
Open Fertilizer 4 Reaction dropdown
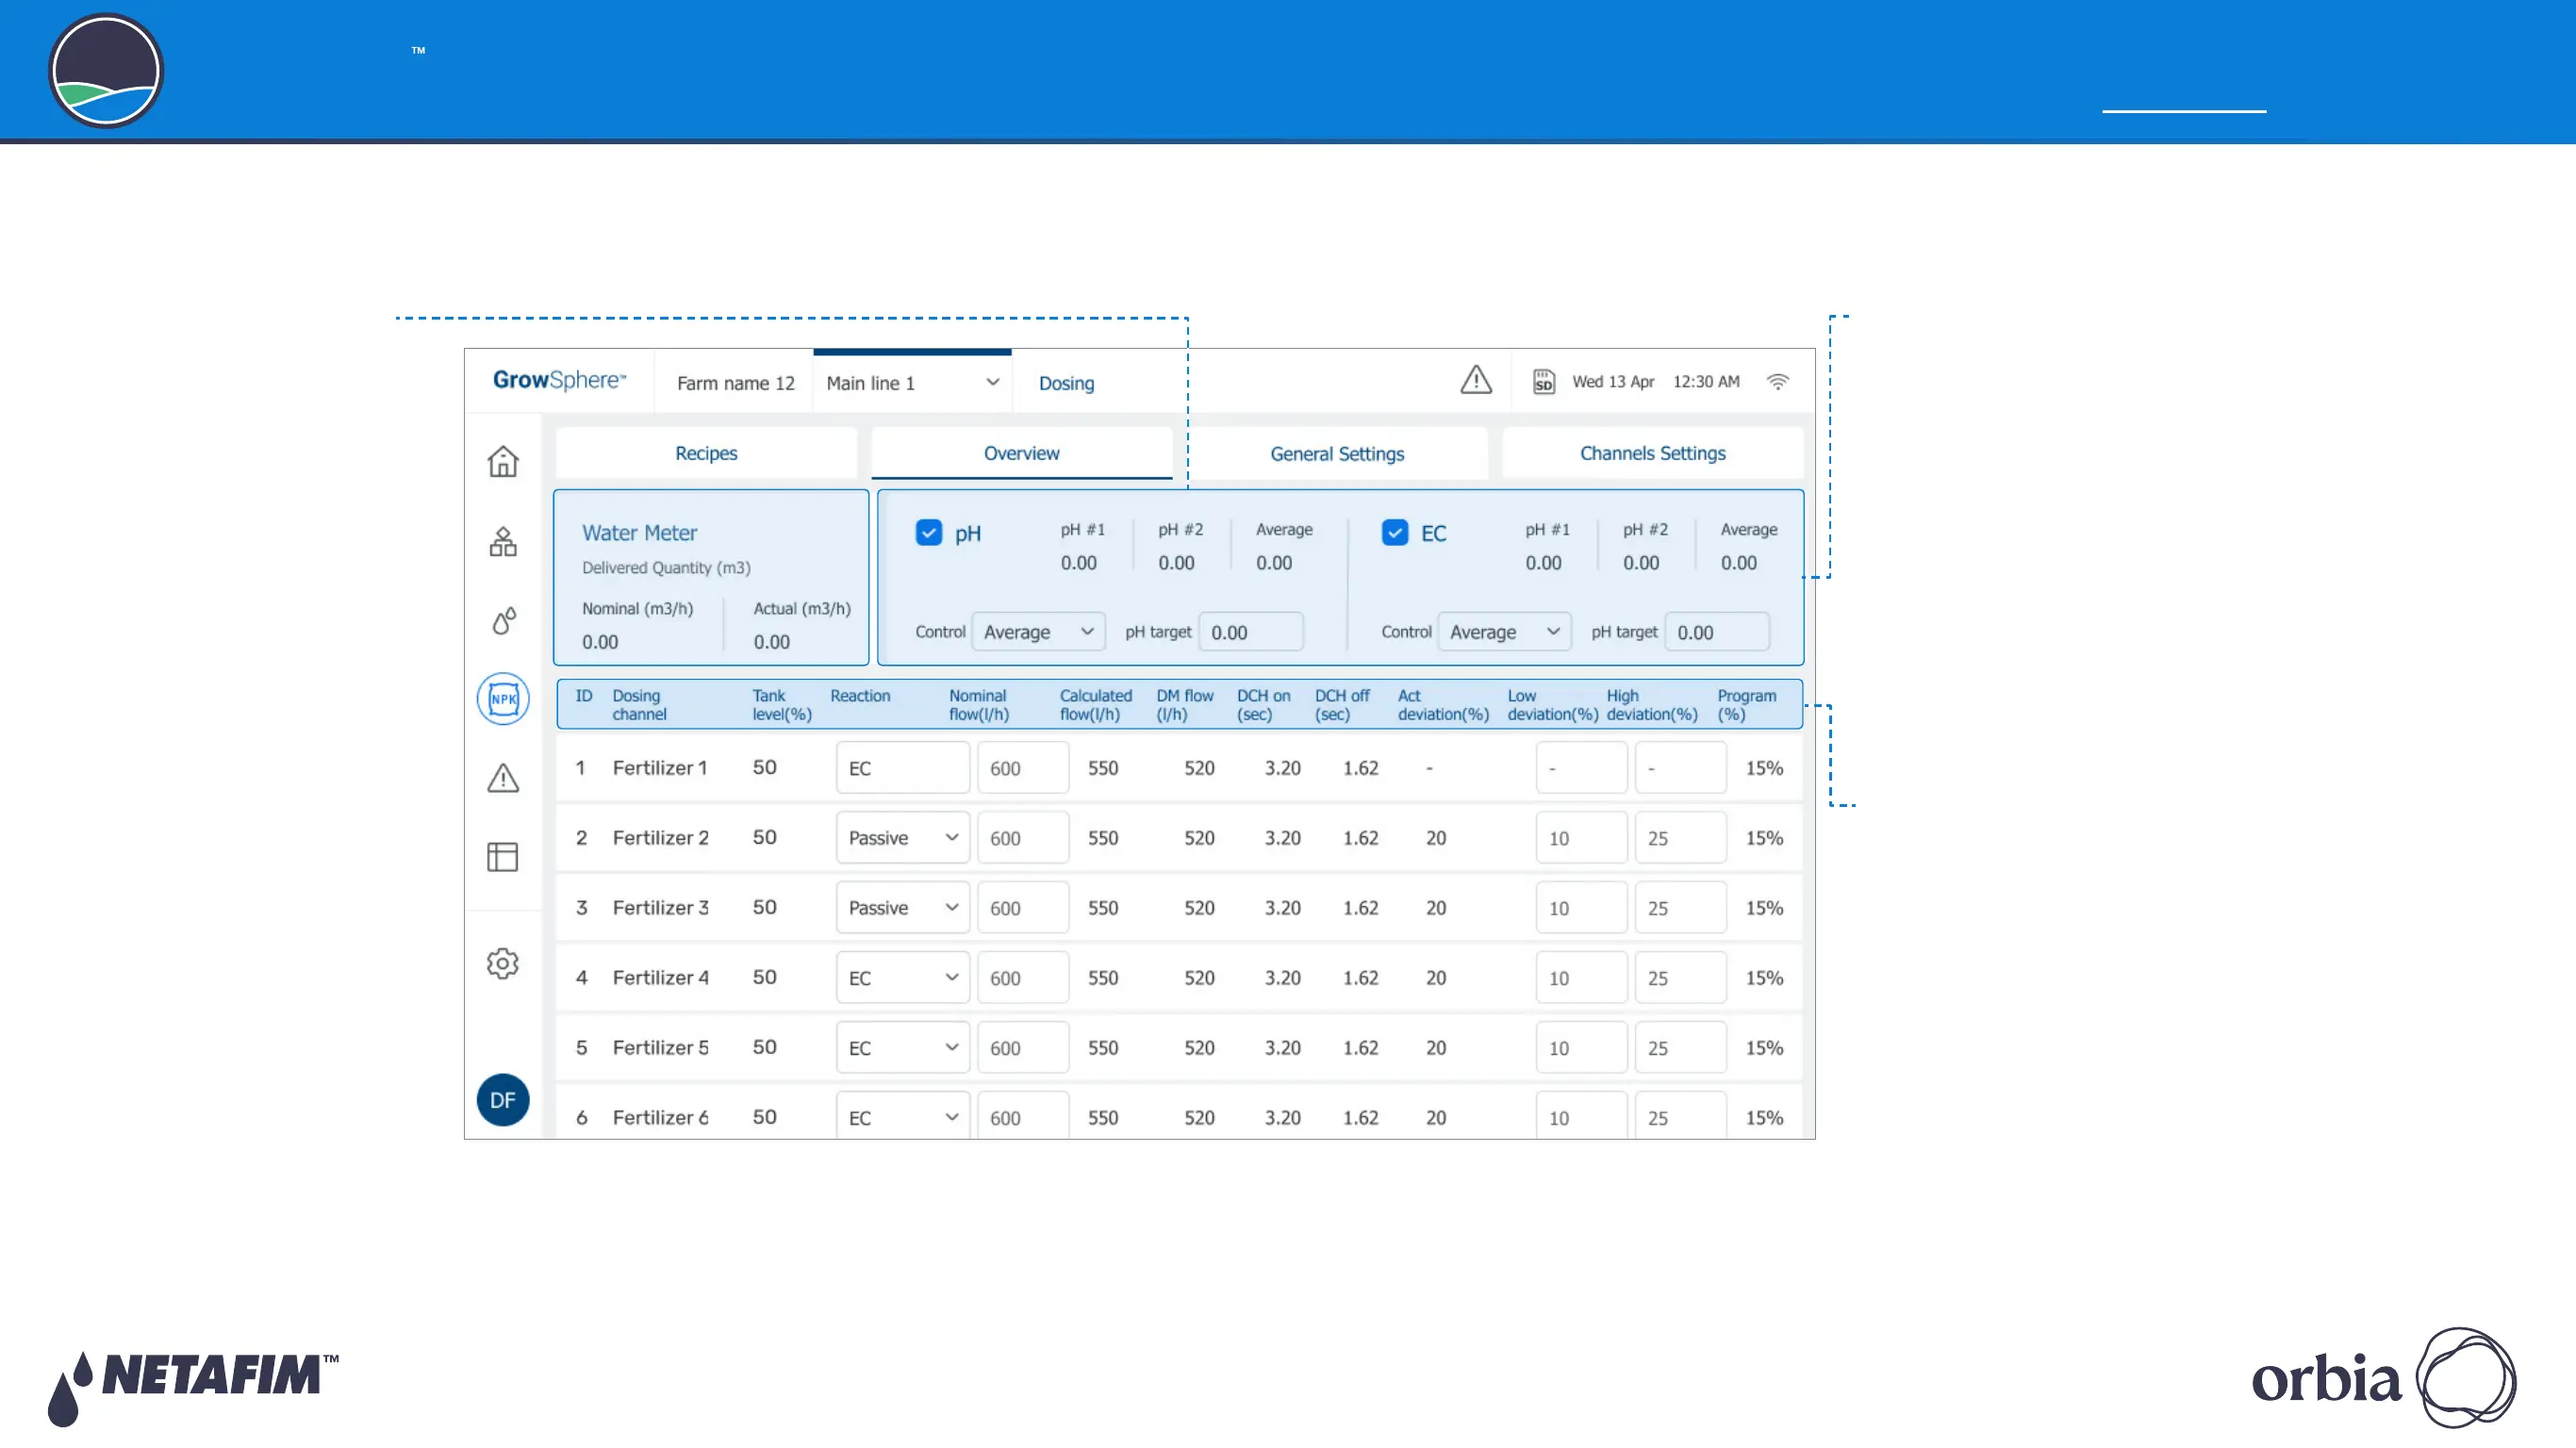point(902,978)
